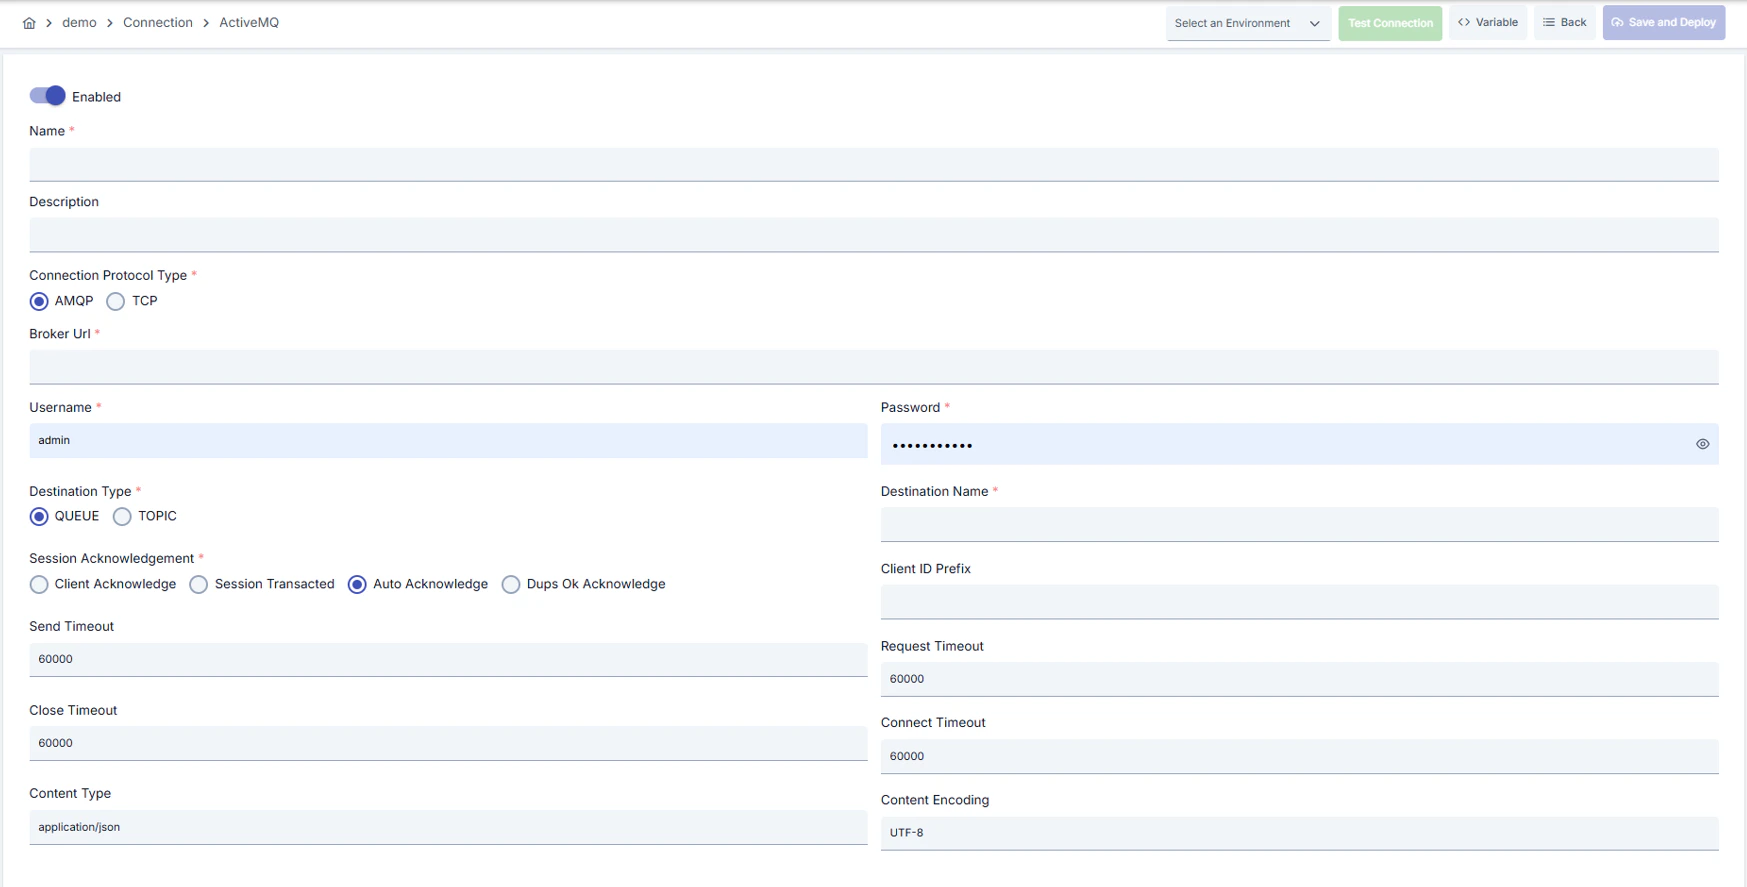
Task: Select the TCP protocol radio button
Action: coord(116,301)
